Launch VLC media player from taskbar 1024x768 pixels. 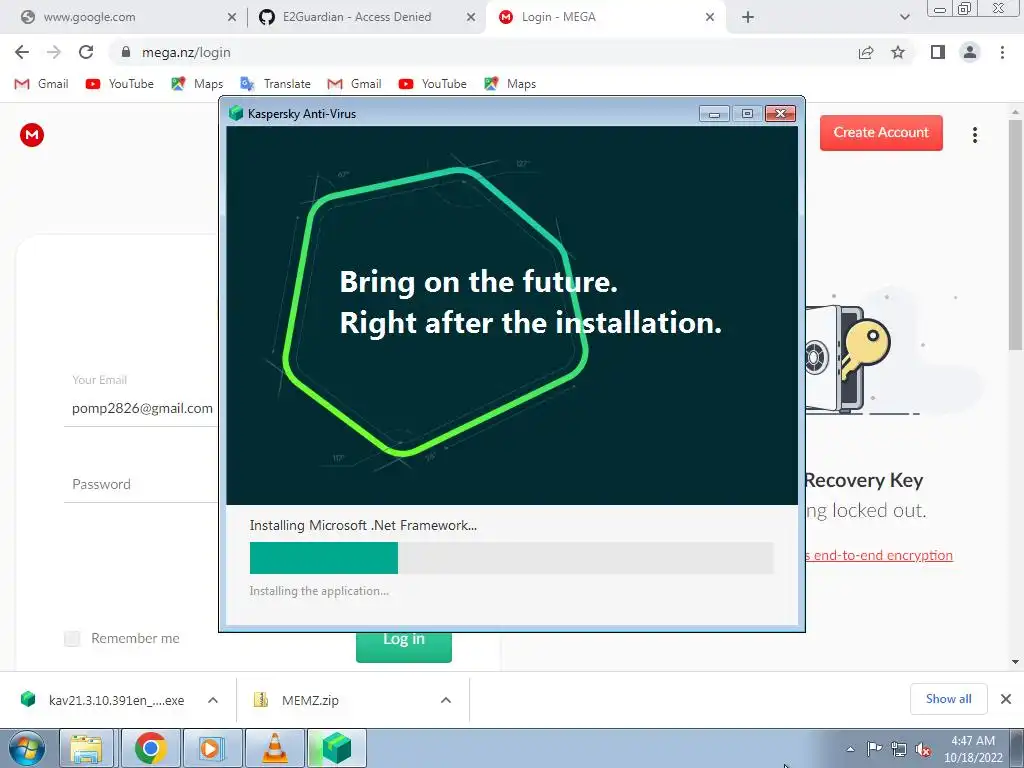tap(274, 748)
